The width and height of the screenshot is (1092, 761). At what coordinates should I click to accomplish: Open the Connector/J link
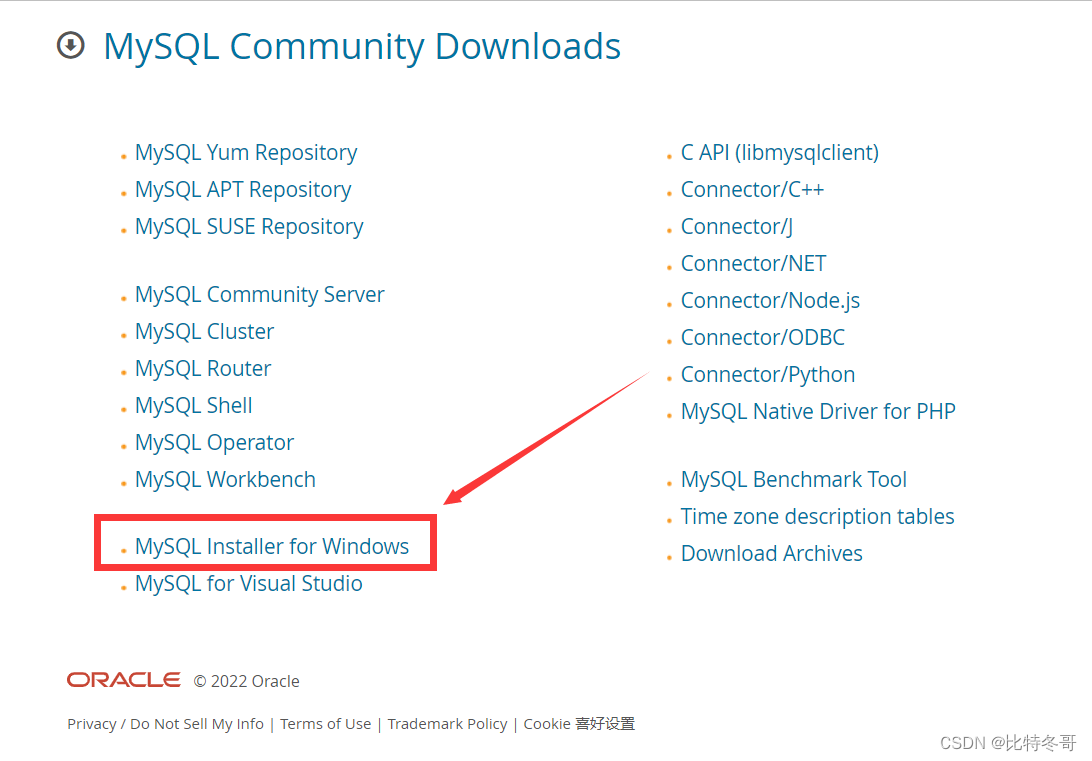(737, 226)
